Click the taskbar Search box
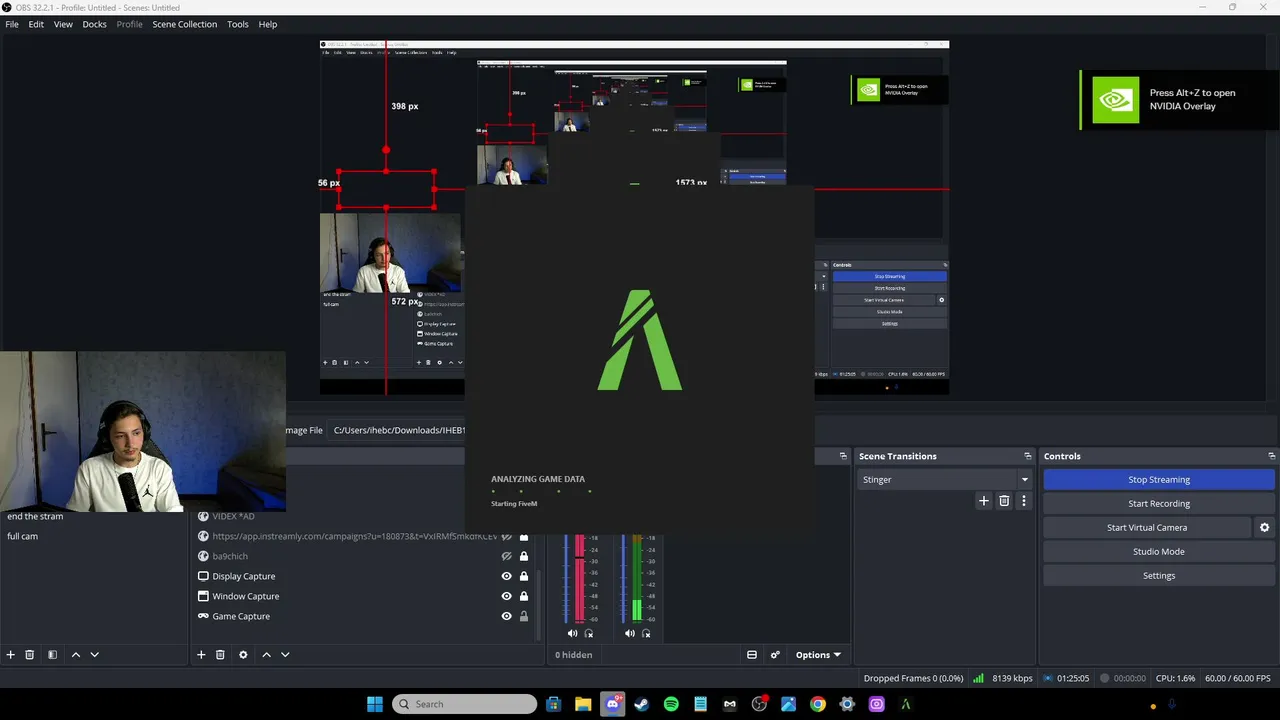 point(465,704)
